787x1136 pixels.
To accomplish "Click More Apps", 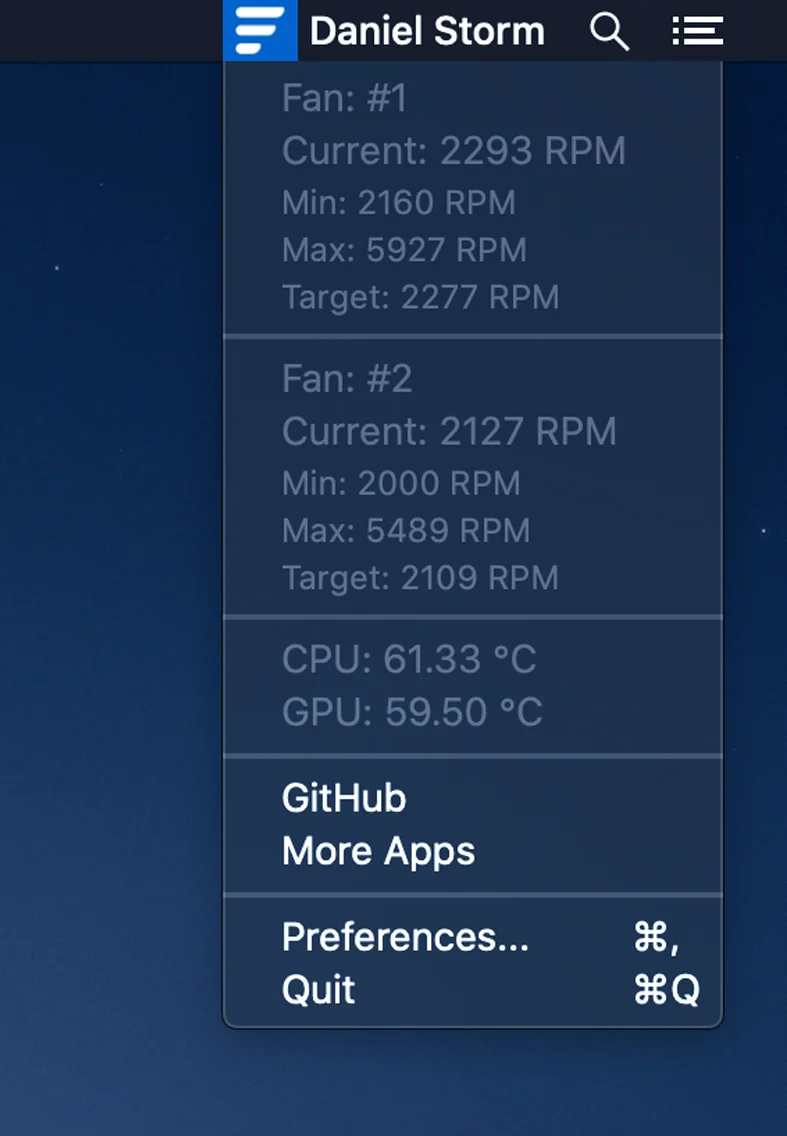I will 379,850.
